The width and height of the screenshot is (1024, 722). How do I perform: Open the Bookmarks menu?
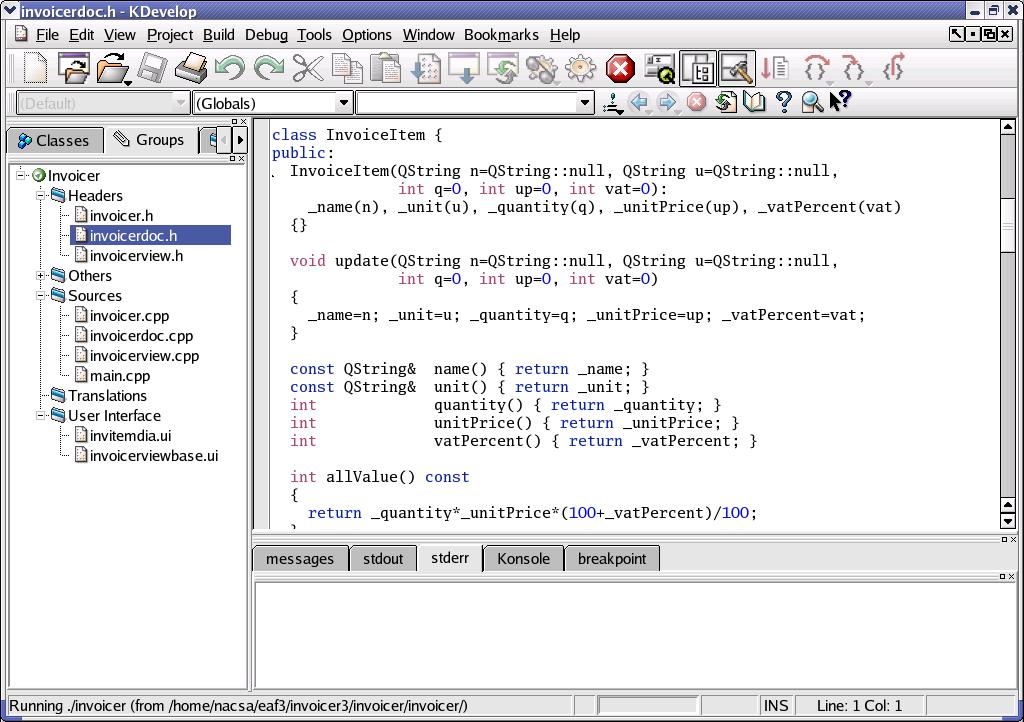(501, 35)
